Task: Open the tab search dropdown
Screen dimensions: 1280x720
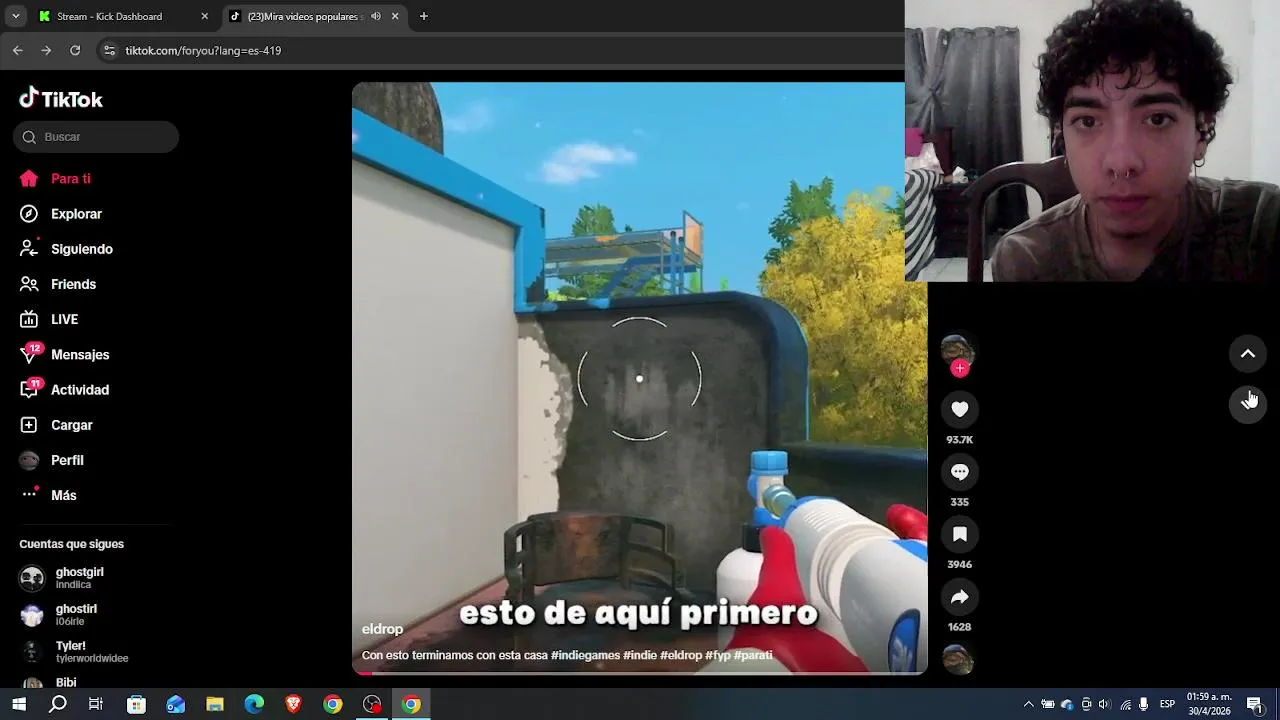Action: tap(15, 16)
